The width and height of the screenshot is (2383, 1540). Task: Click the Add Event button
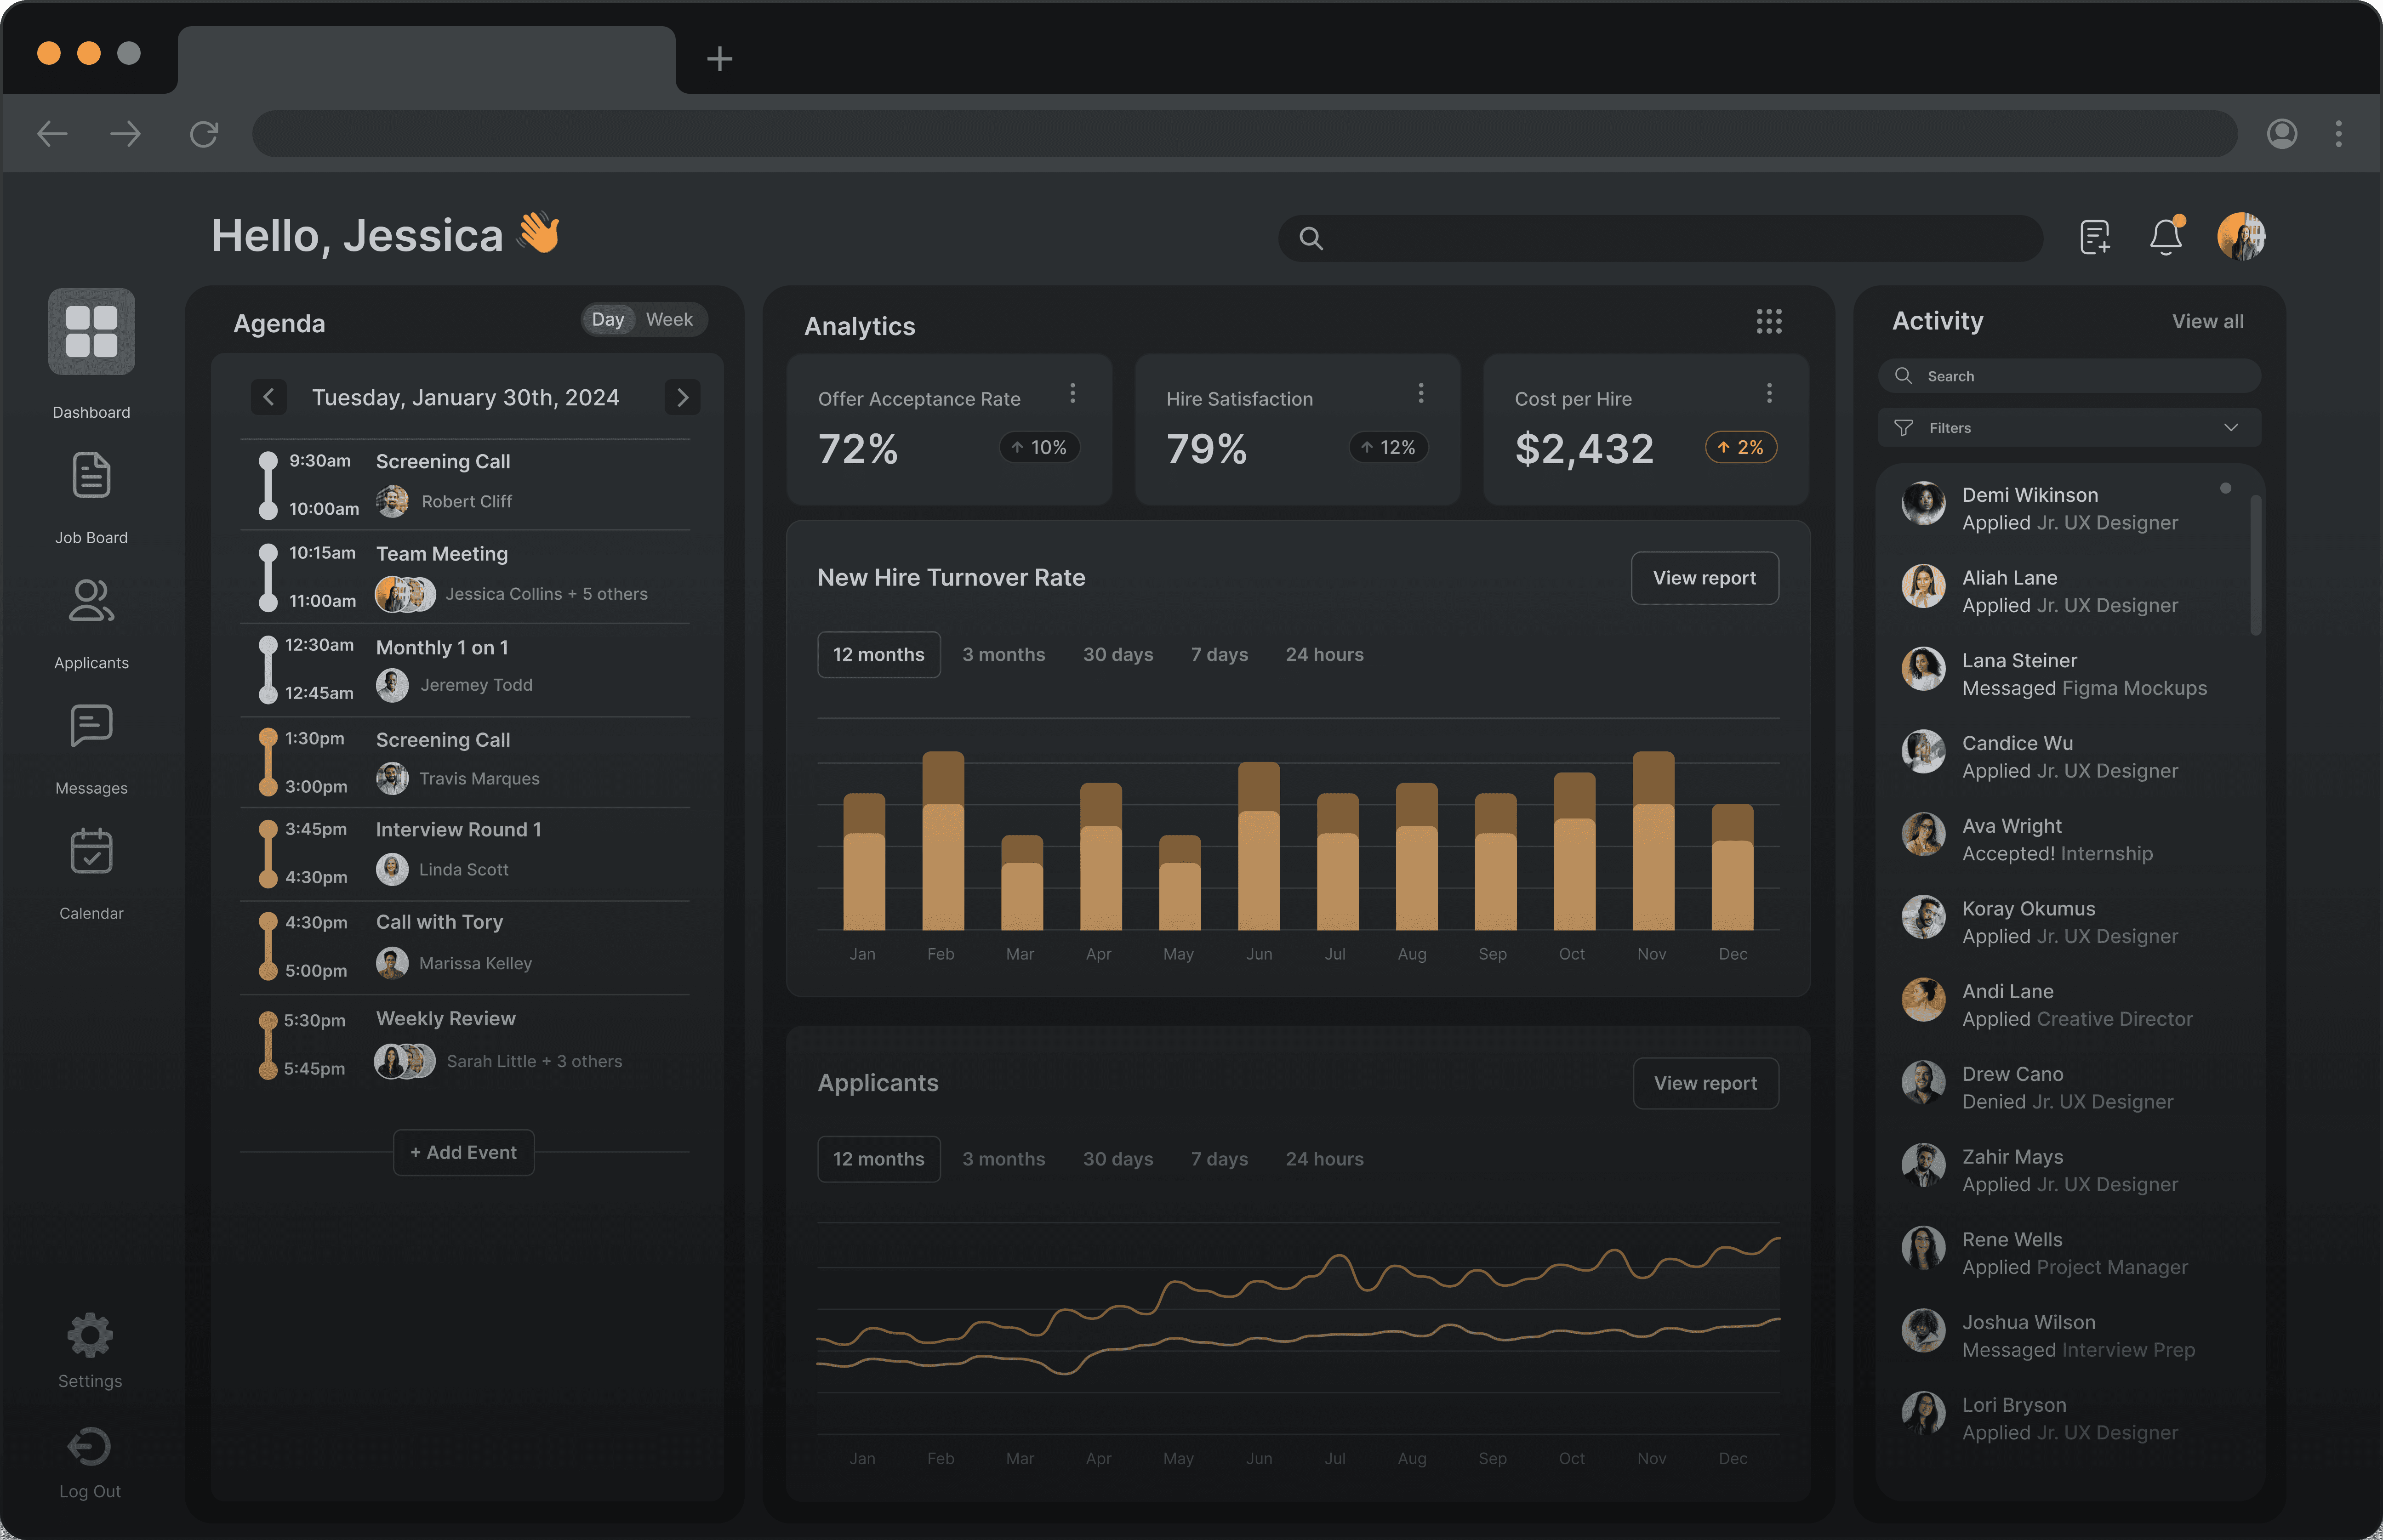(464, 1153)
